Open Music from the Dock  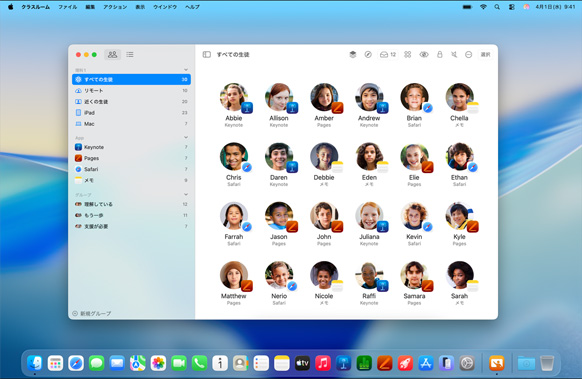pyautogui.click(x=323, y=363)
